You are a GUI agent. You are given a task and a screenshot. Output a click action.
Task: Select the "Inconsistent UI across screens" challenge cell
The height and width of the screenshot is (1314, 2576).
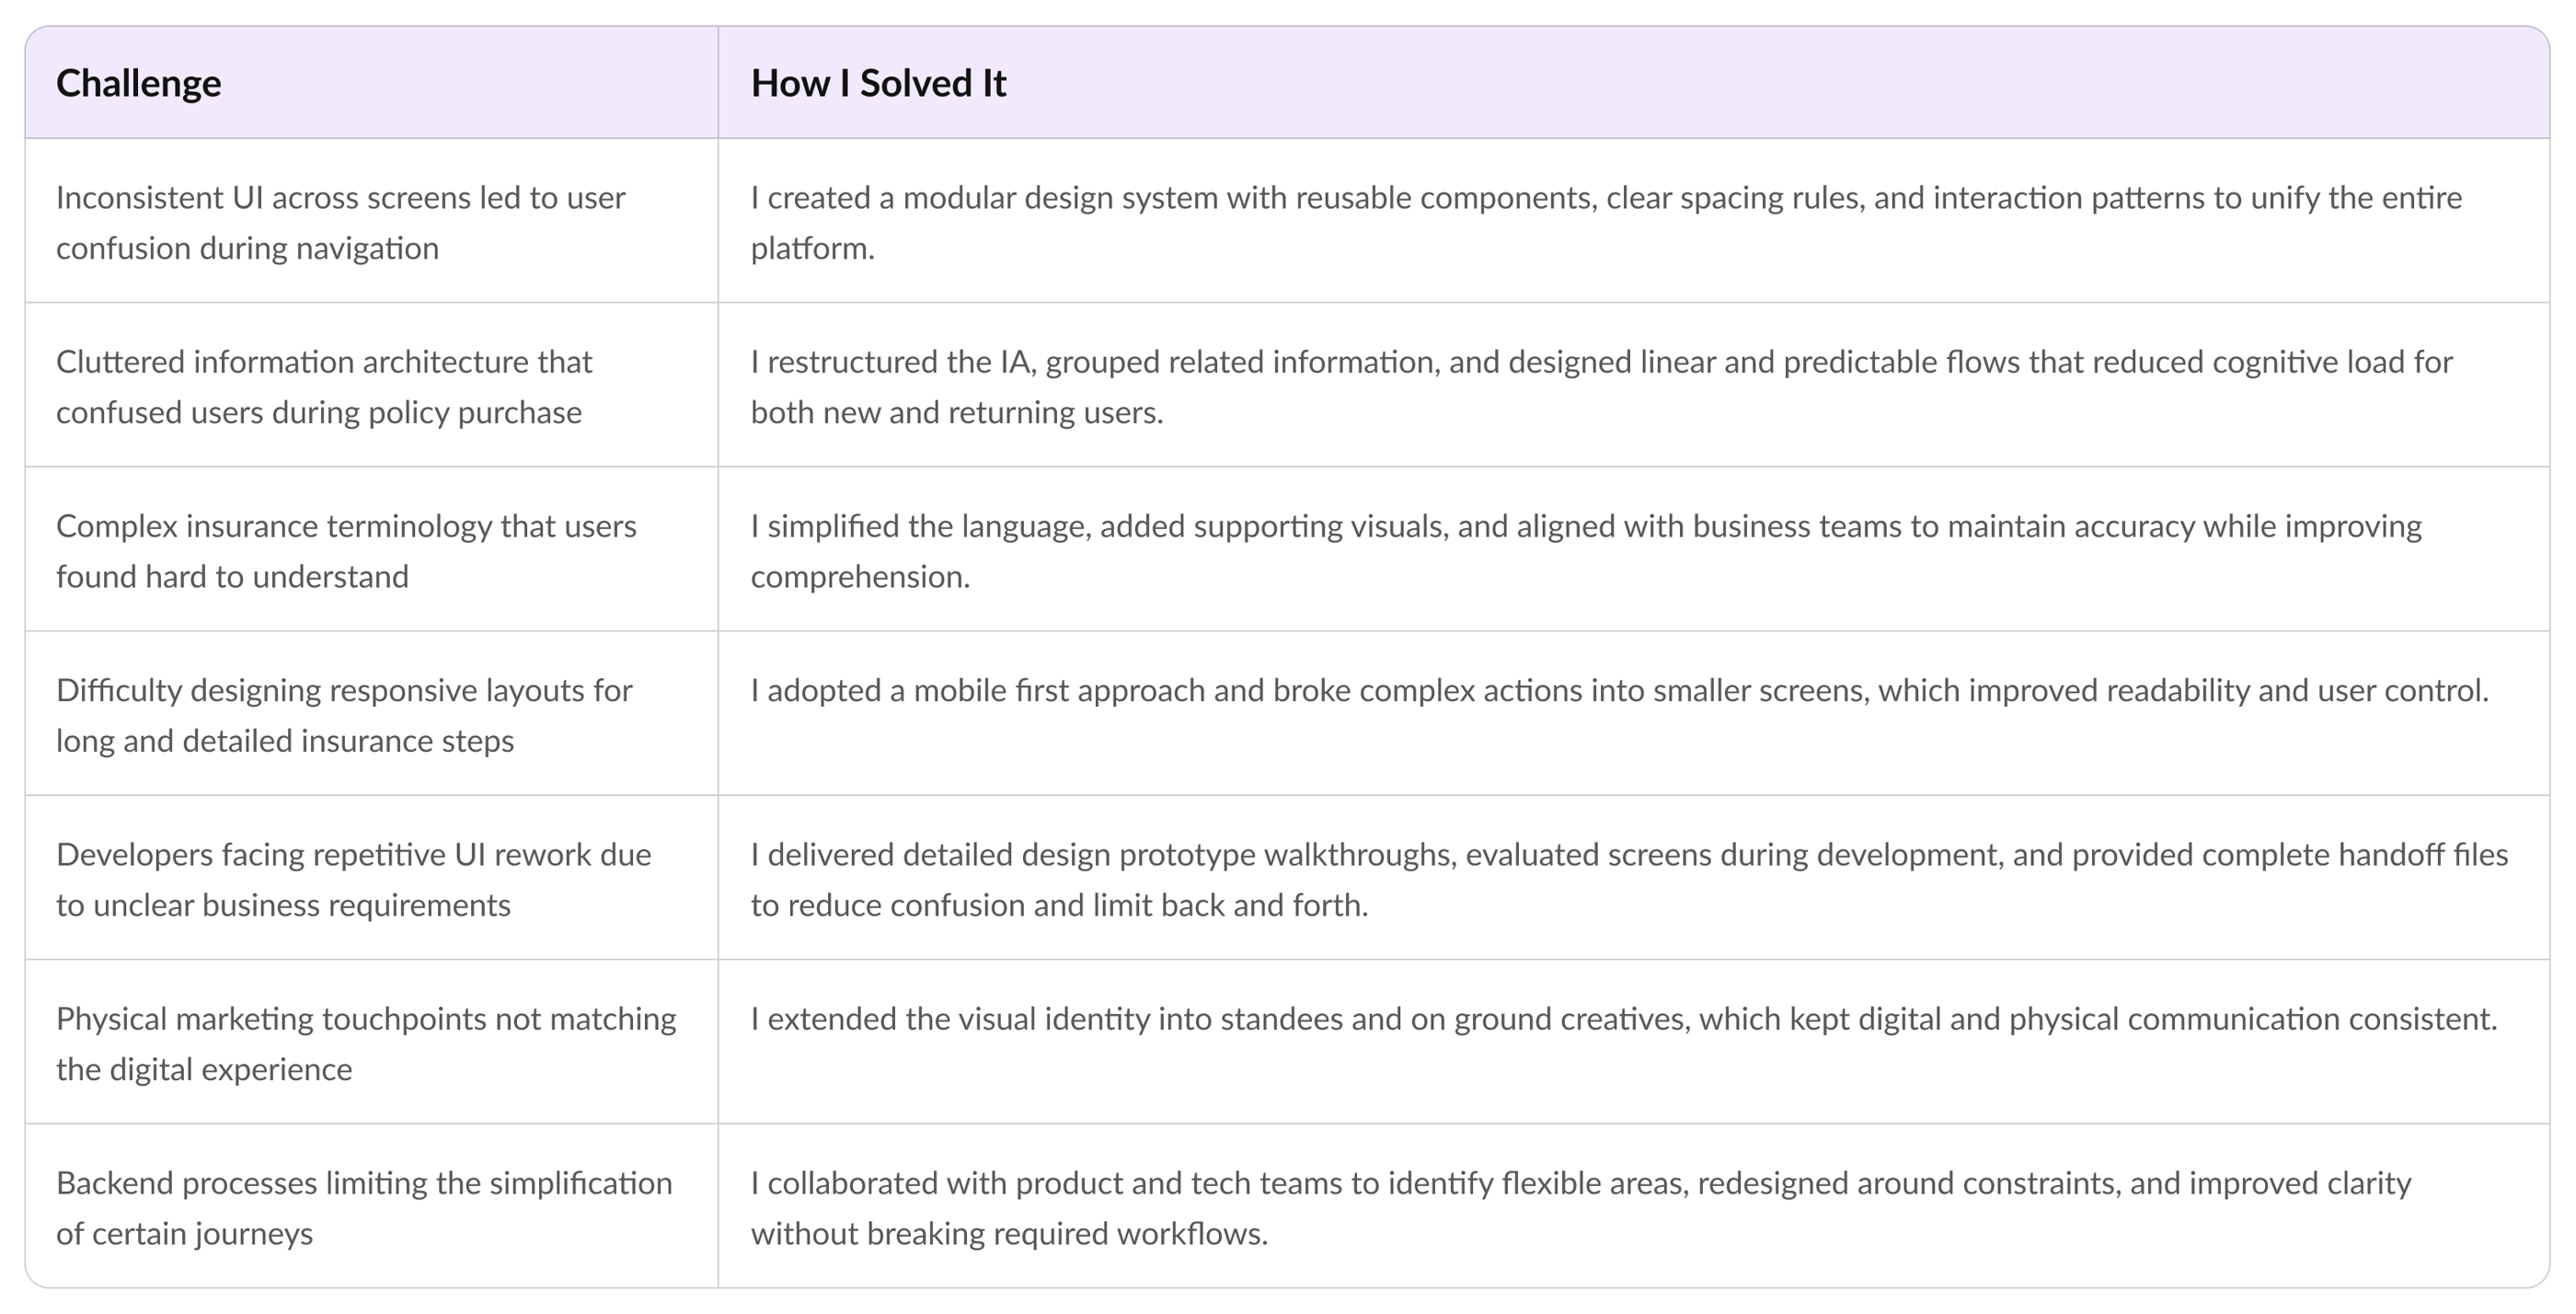[340, 222]
